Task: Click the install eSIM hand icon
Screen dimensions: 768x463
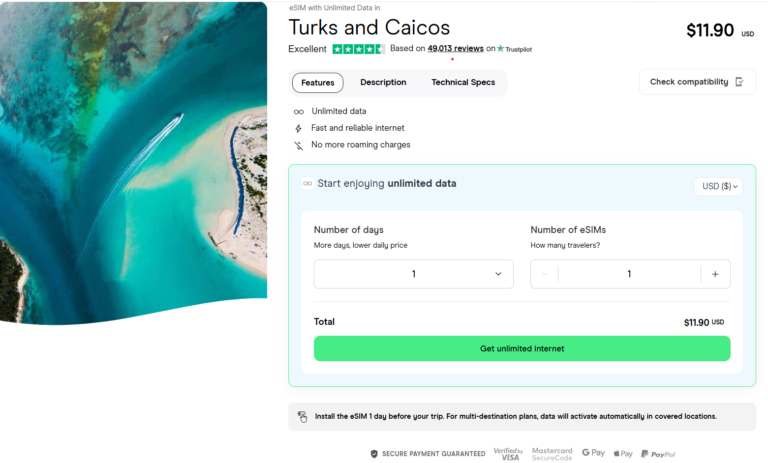Action: pyautogui.click(x=302, y=416)
